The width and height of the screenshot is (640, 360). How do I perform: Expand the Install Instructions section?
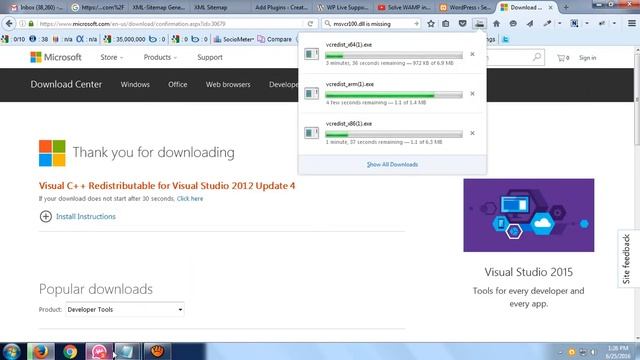pyautogui.click(x=78, y=216)
